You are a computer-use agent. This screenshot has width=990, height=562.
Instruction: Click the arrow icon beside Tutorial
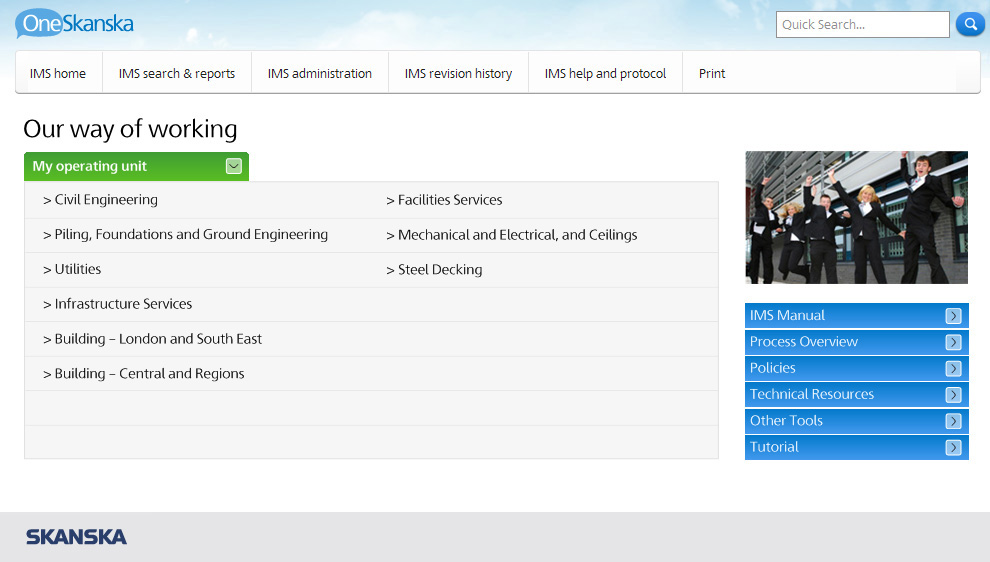[x=953, y=448]
